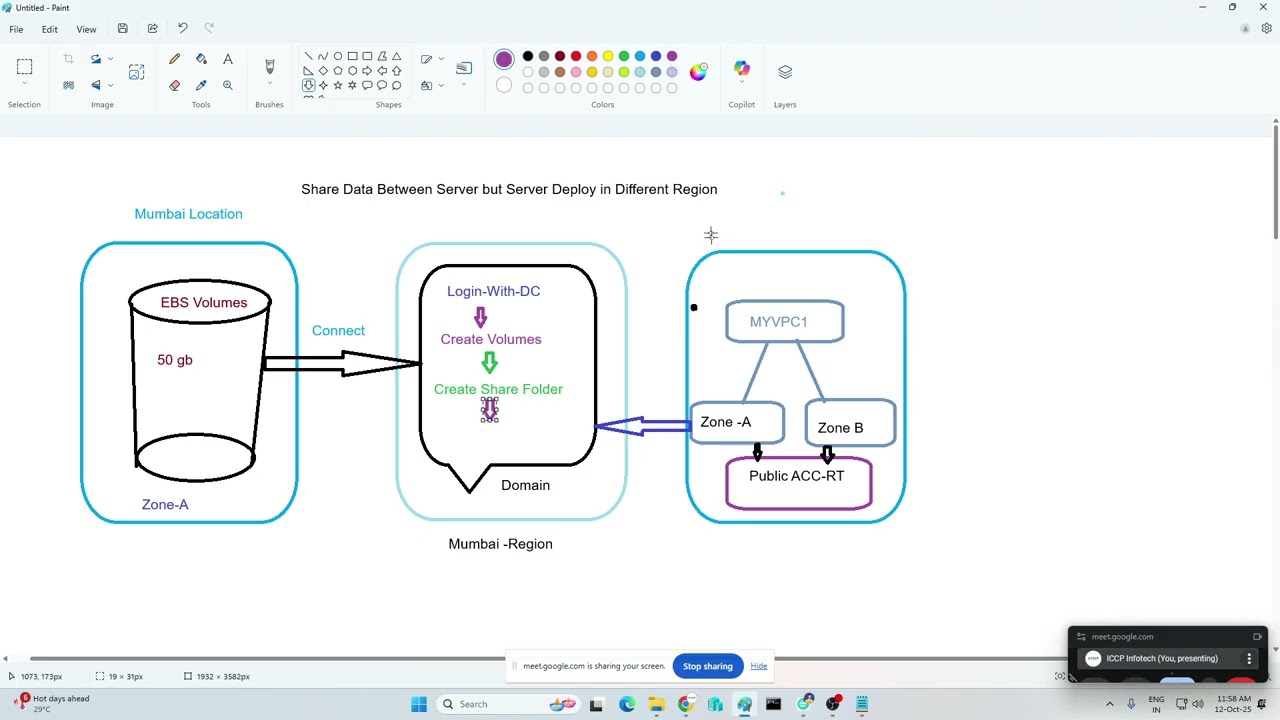The image size is (1280, 720).
Task: Click the clock showing 11:58 AM
Action: click(x=1234, y=704)
